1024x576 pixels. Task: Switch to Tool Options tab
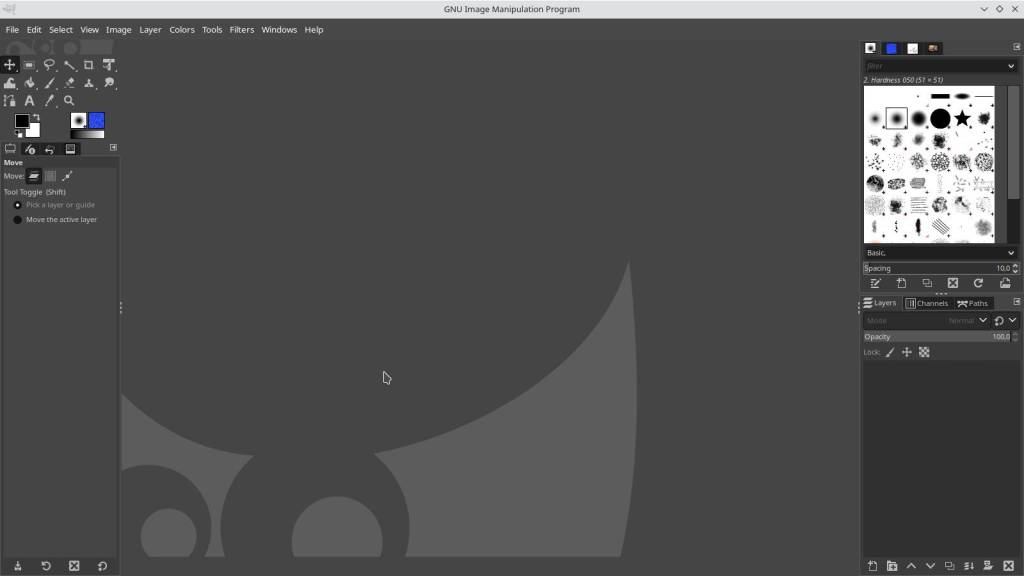(x=10, y=149)
